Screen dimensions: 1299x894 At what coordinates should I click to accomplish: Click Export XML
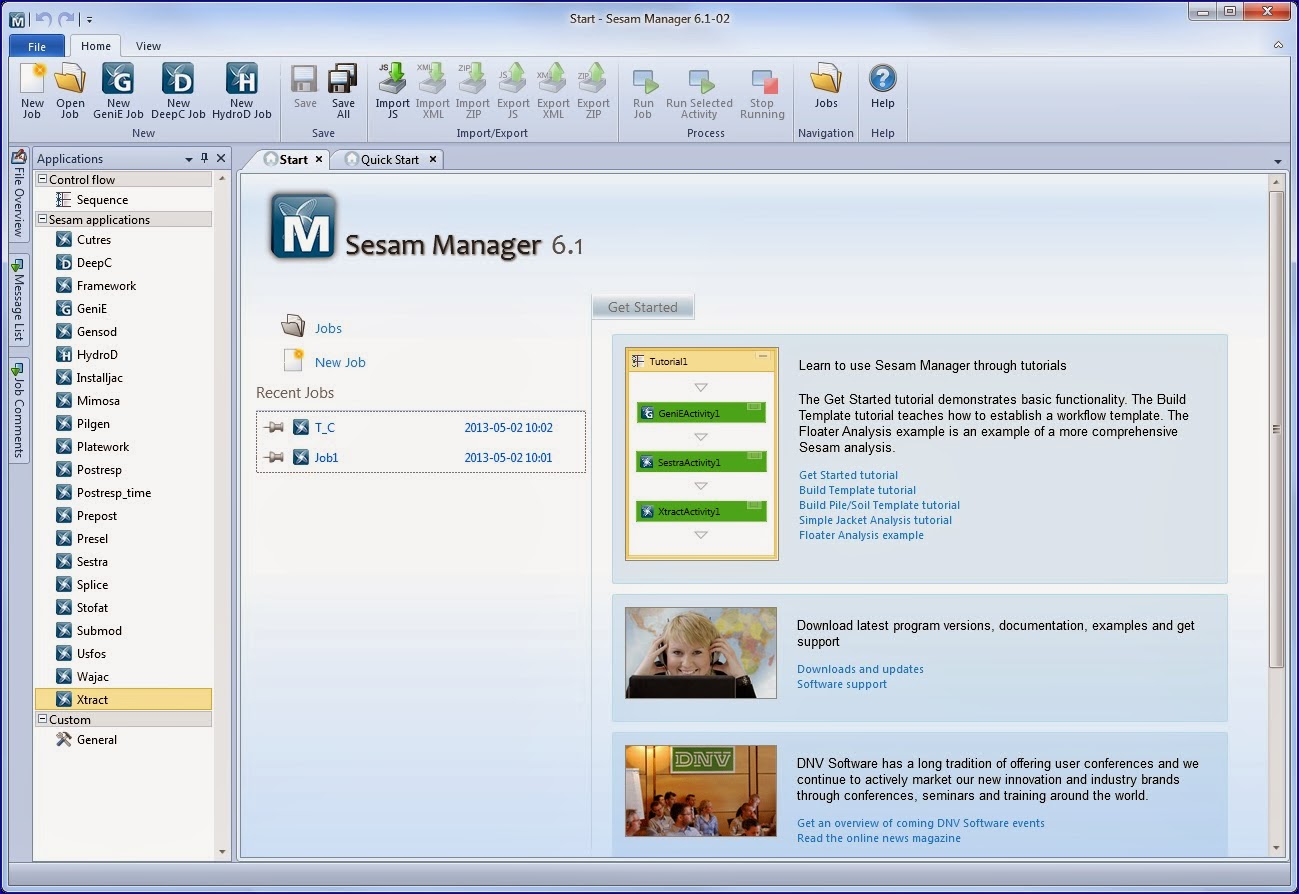553,91
